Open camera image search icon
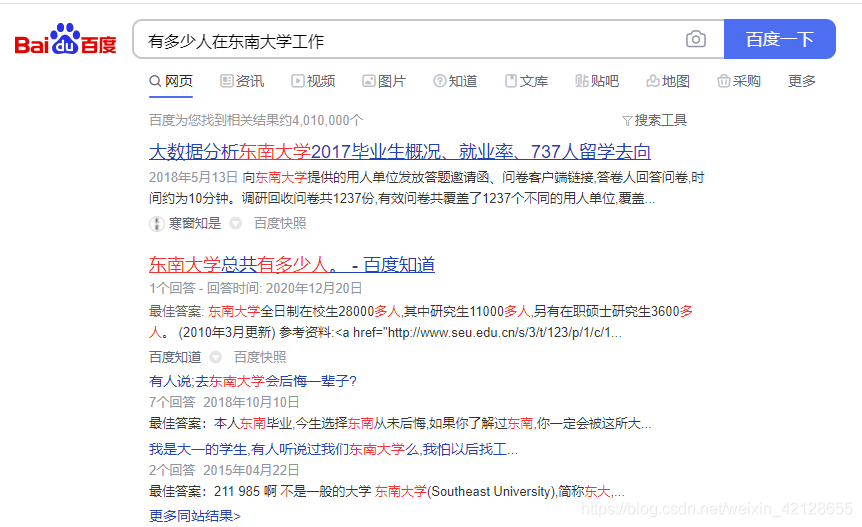 695,39
